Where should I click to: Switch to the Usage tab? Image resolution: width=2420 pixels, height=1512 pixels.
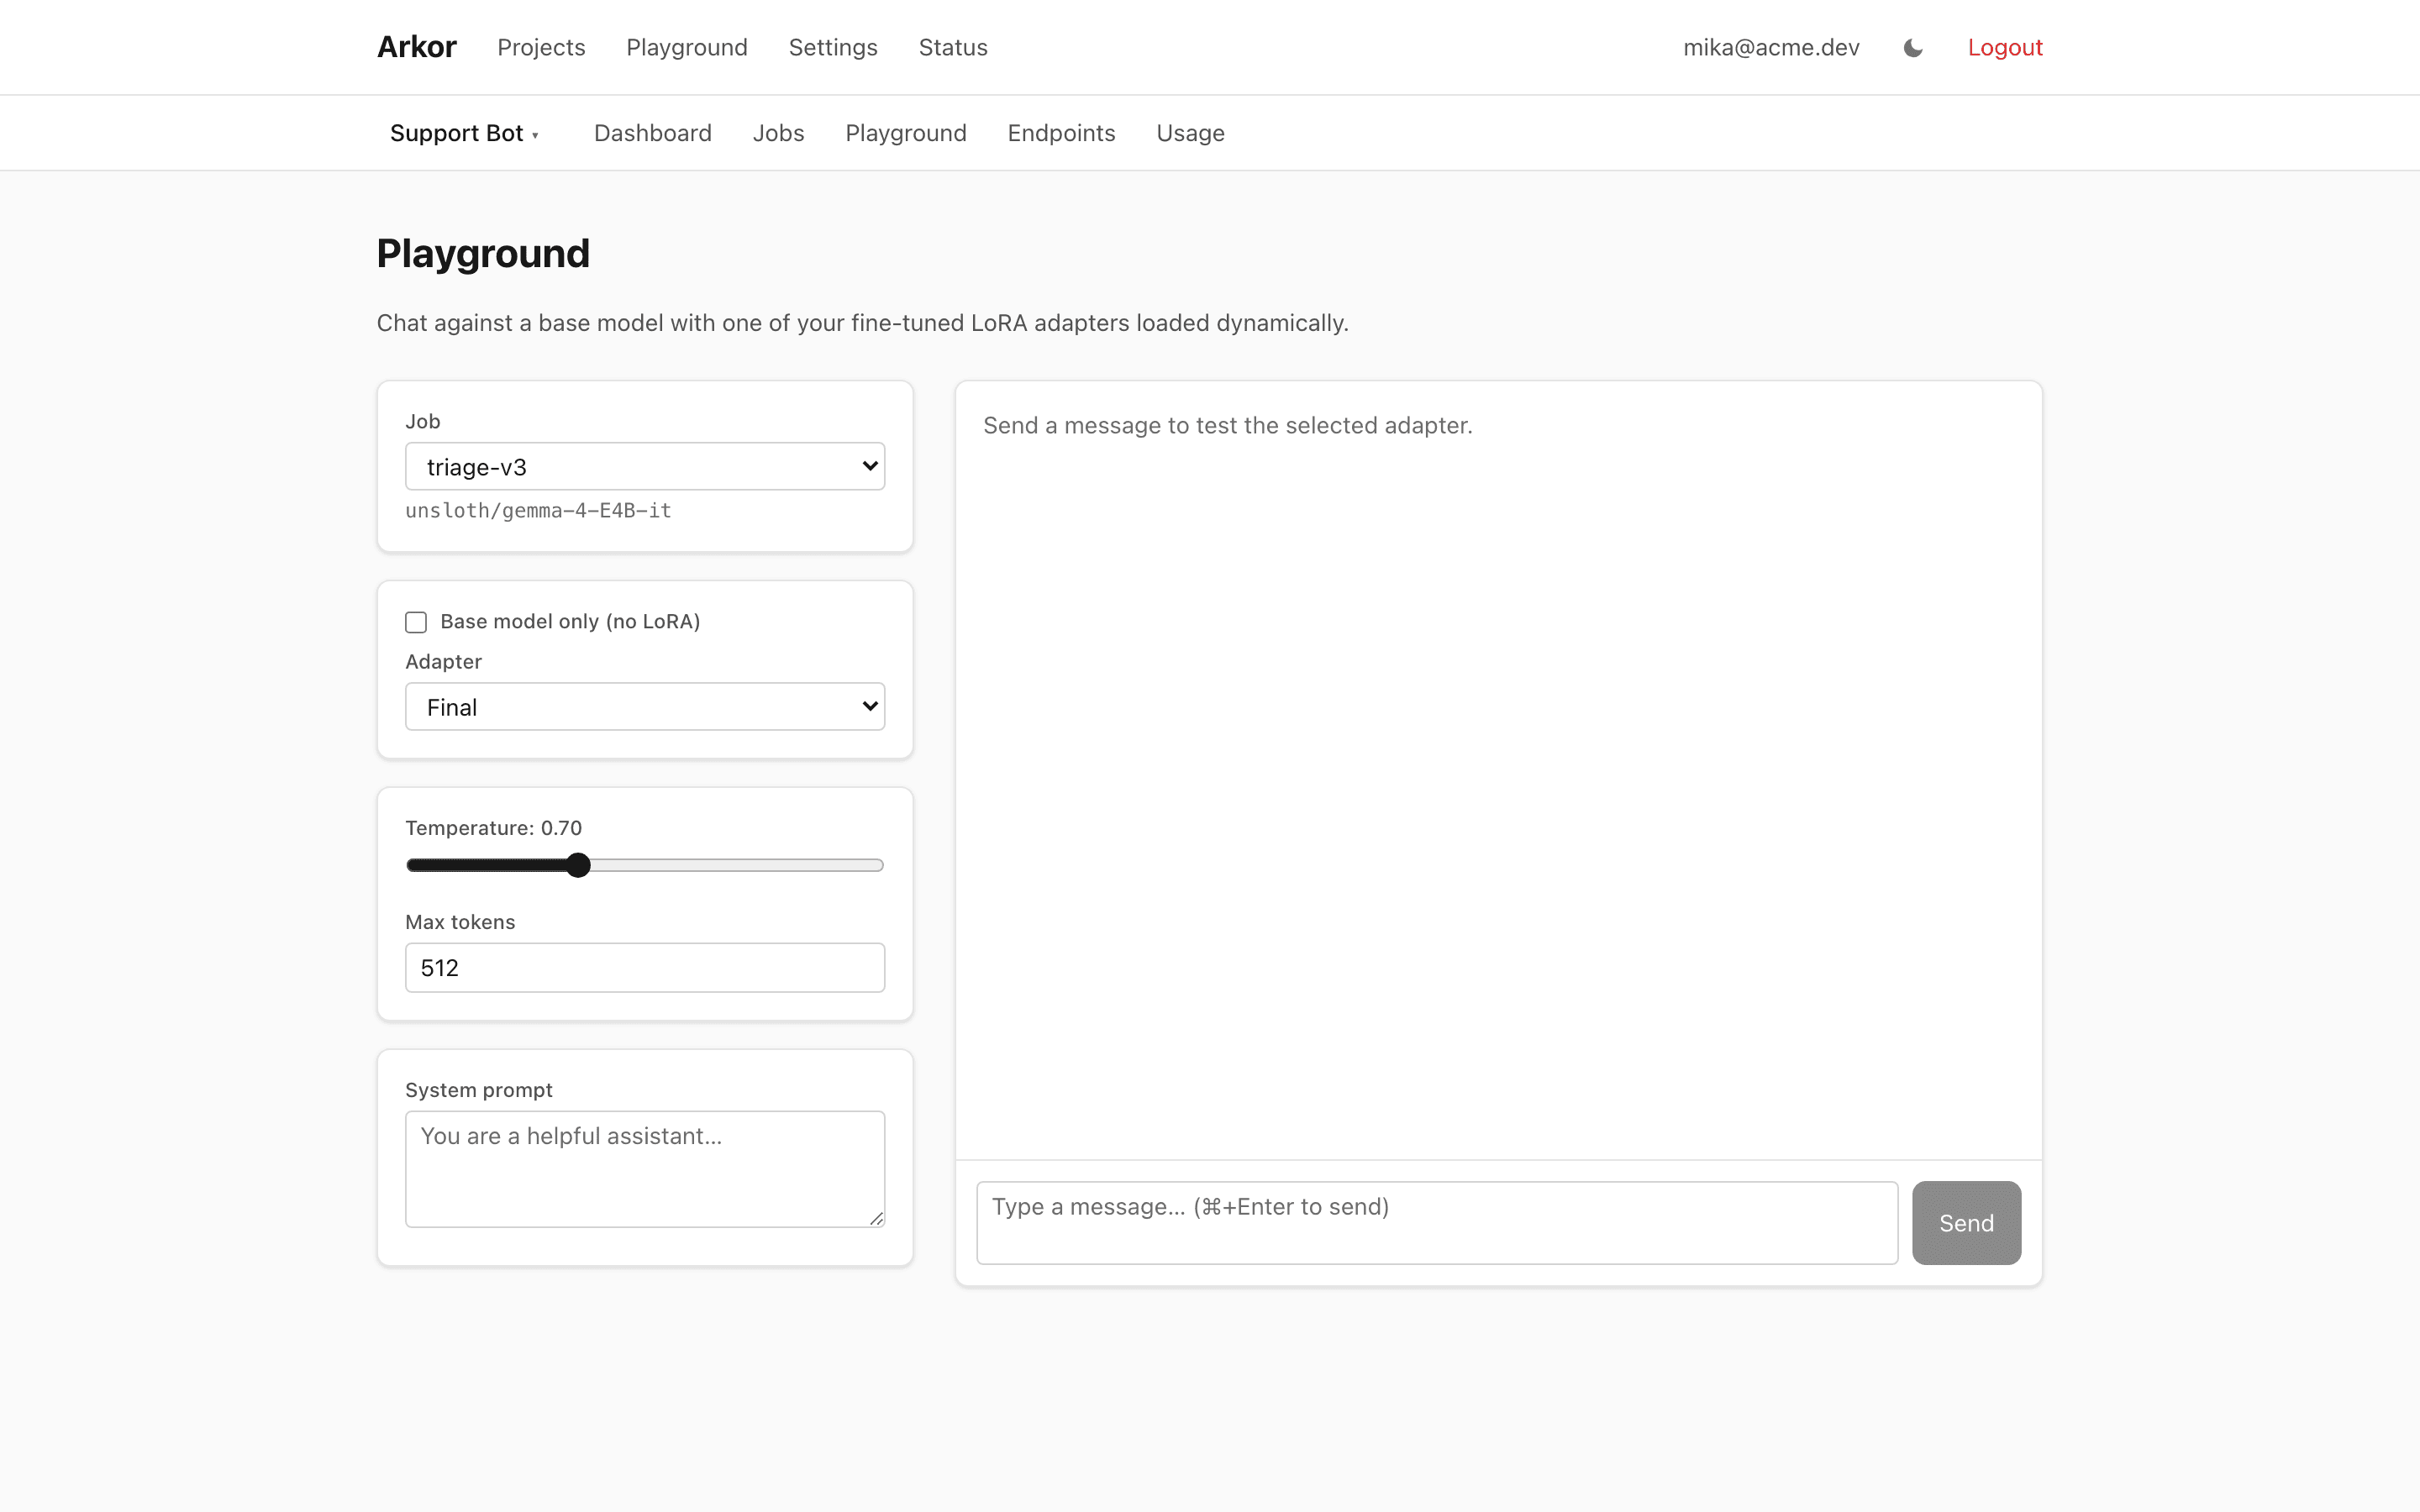tap(1190, 133)
